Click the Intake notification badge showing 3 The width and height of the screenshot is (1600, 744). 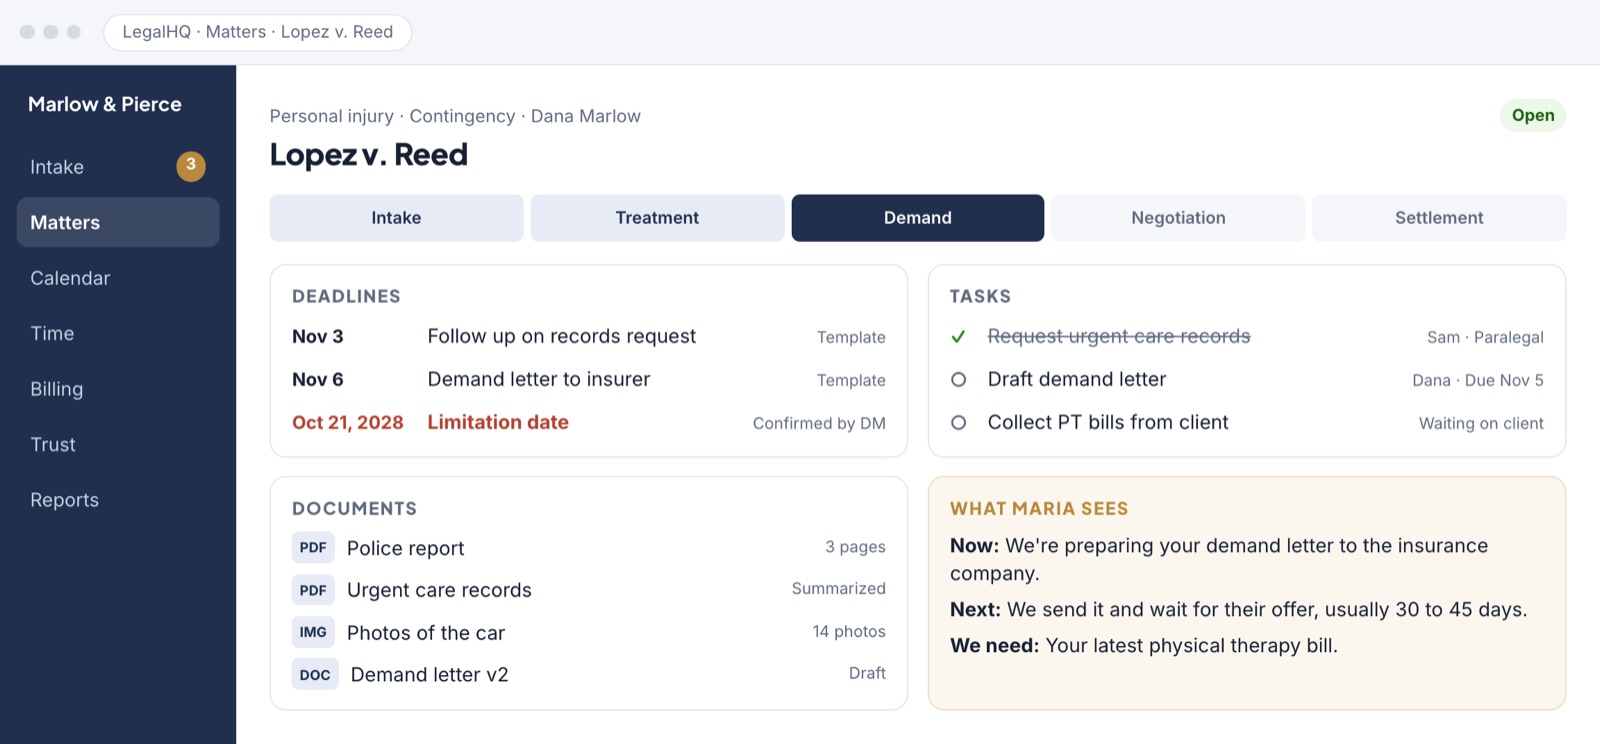coord(191,166)
